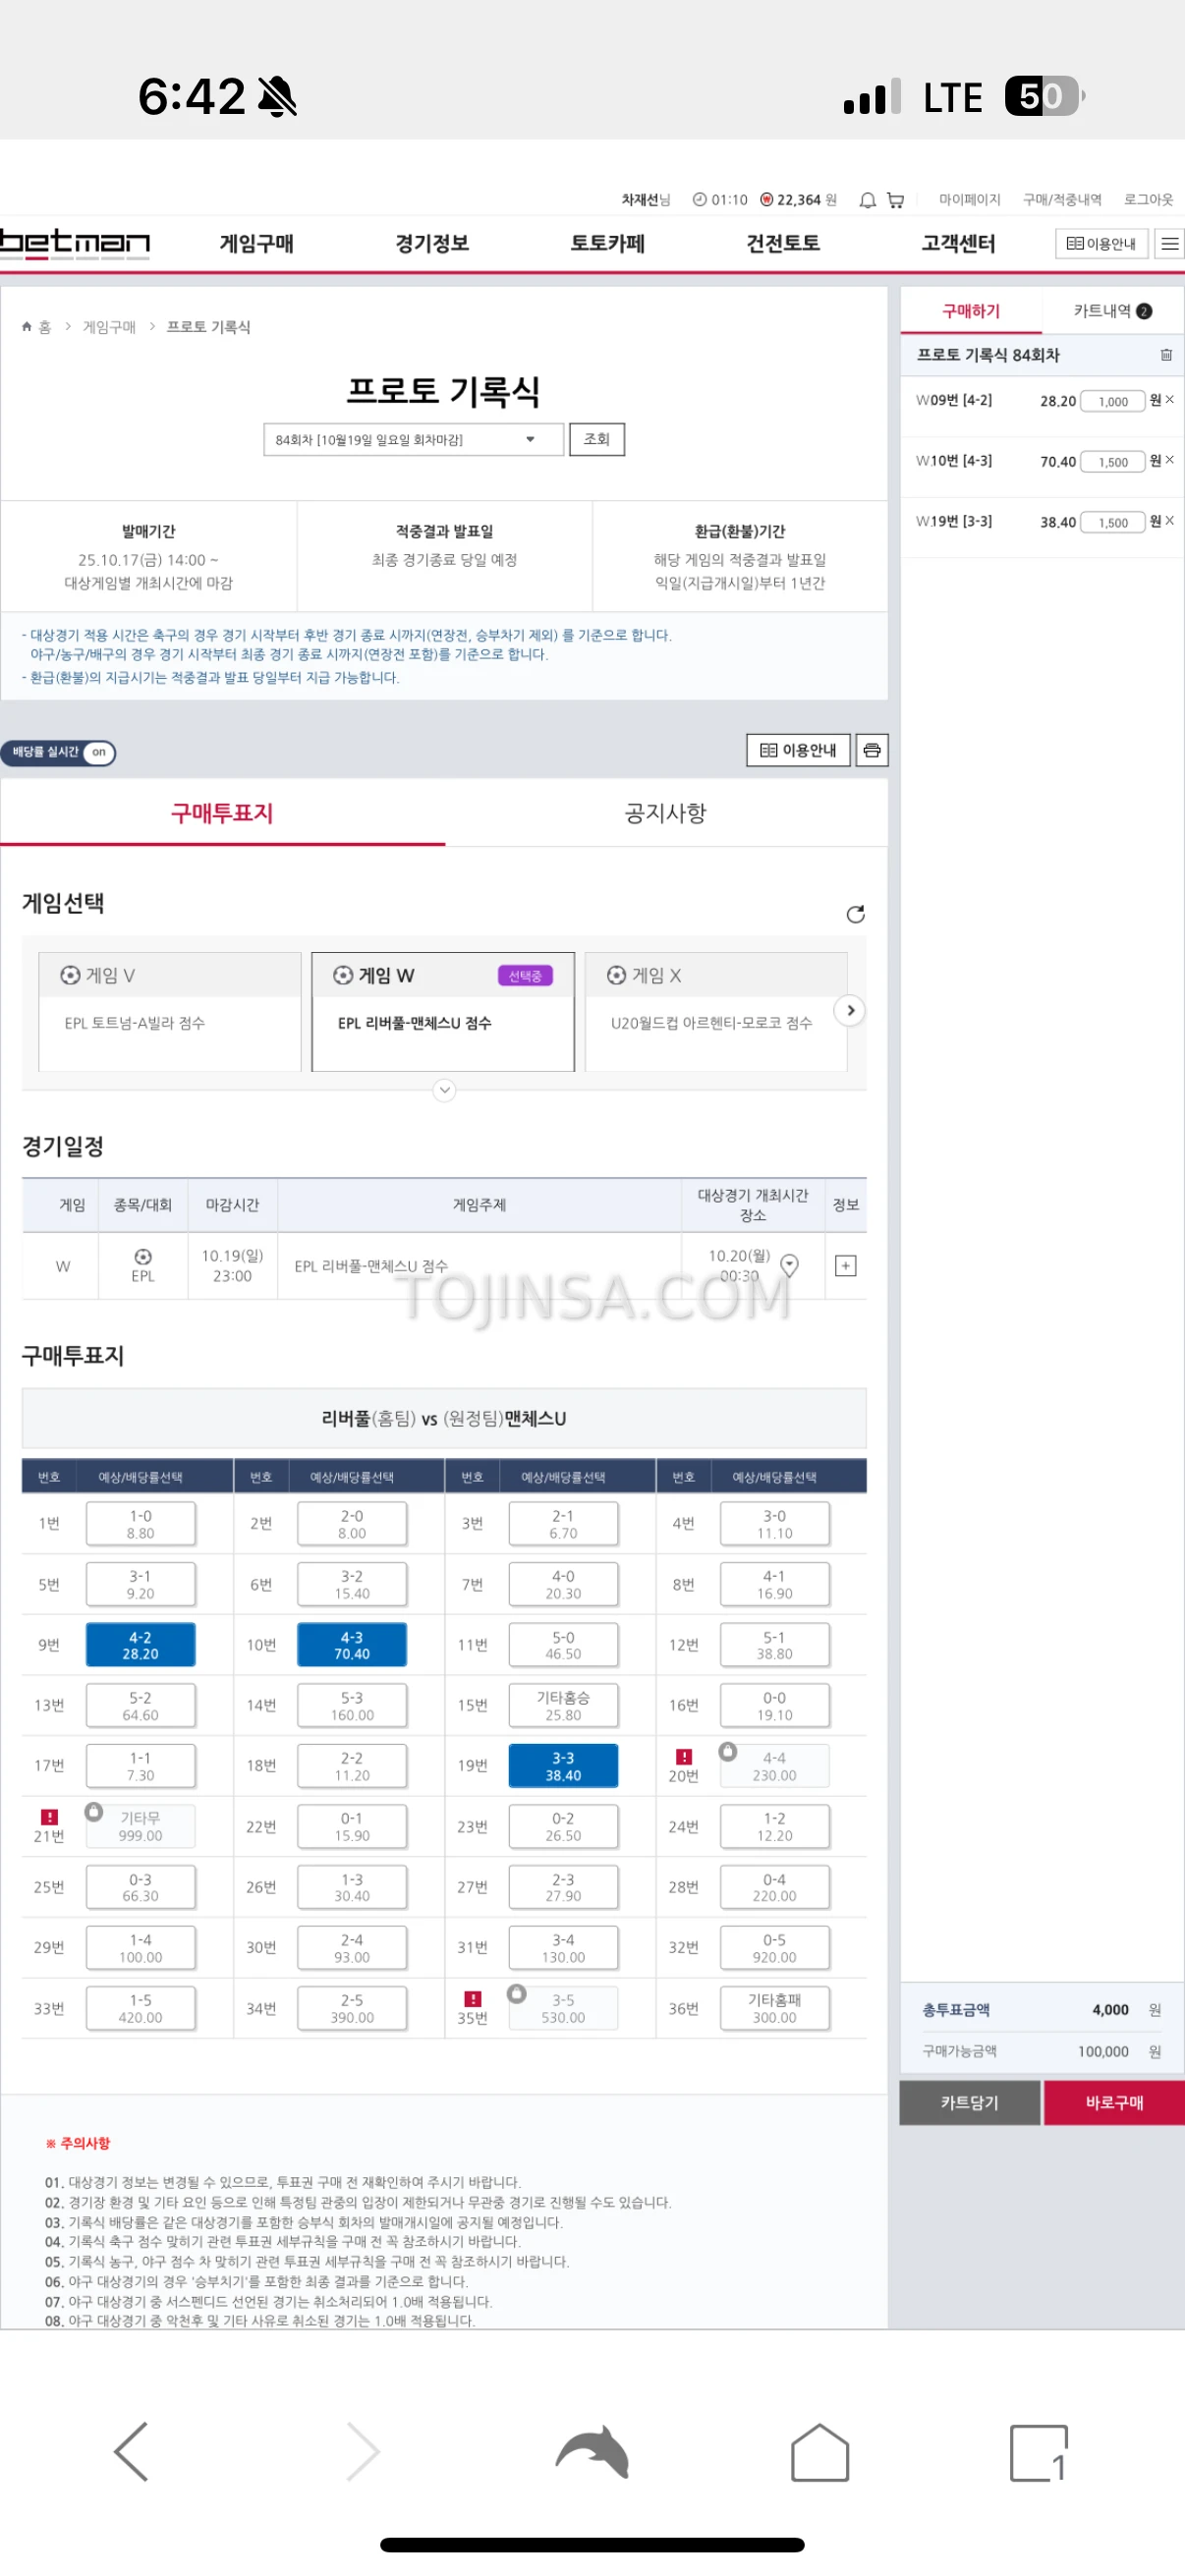The width and height of the screenshot is (1185, 2576).
Task: Open 고객센터 main menu
Action: pyautogui.click(x=958, y=243)
